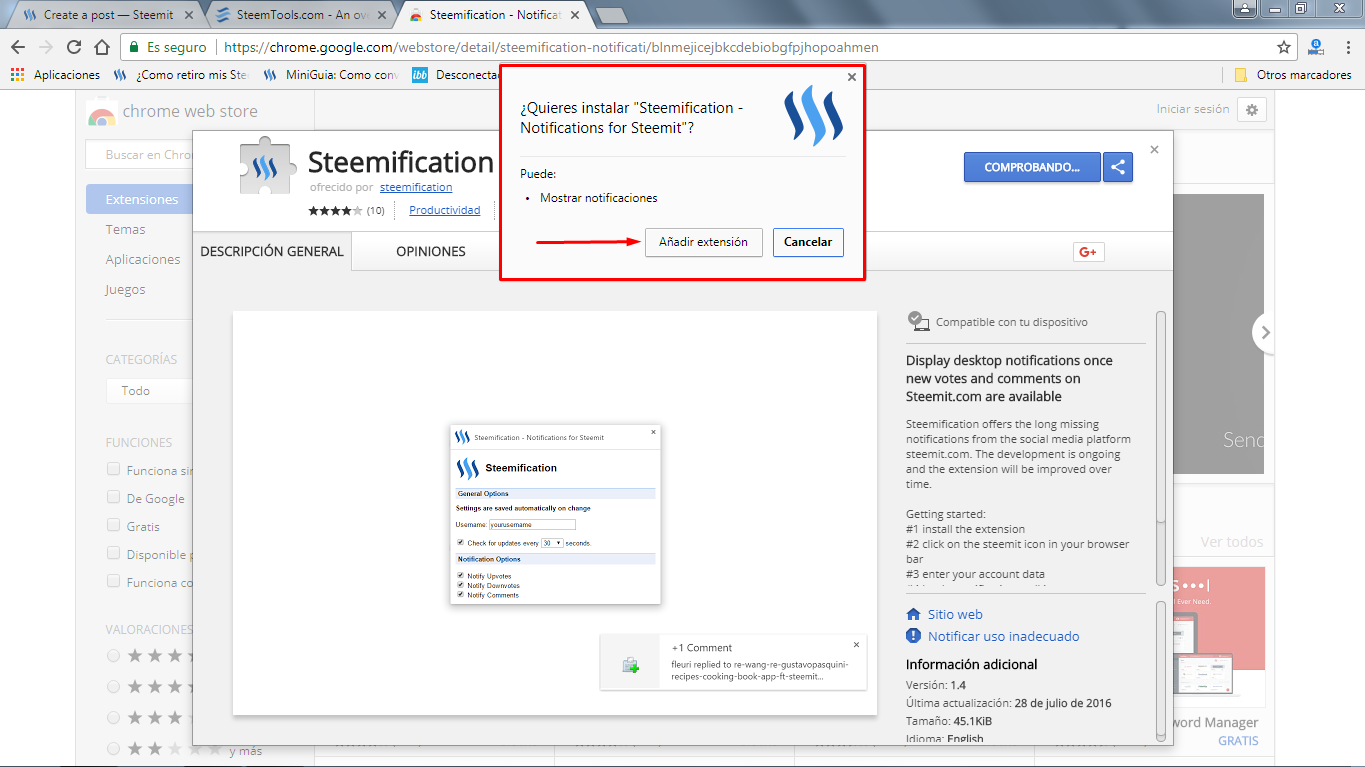1365x767 pixels.
Task: Click the 'Mostrar notificaciones' permission text
Action: coord(599,198)
